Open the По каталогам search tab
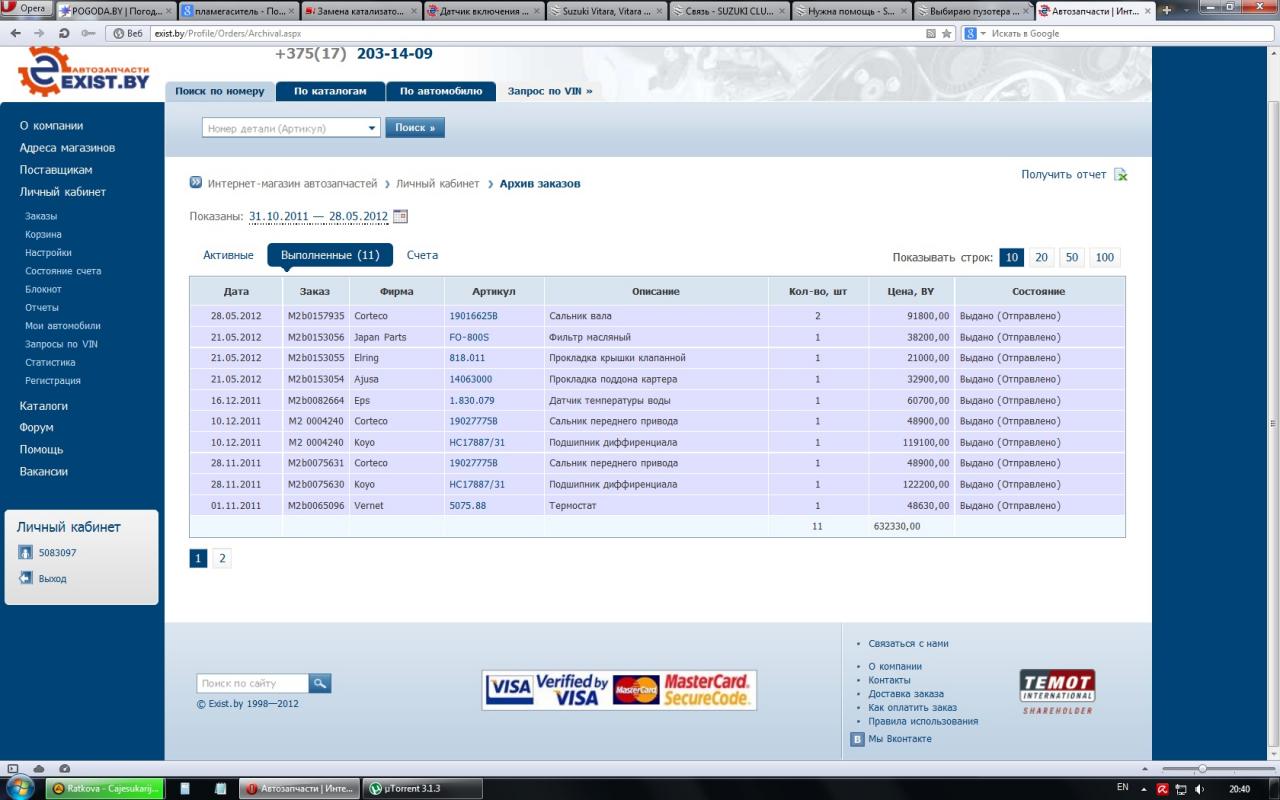 (330, 91)
